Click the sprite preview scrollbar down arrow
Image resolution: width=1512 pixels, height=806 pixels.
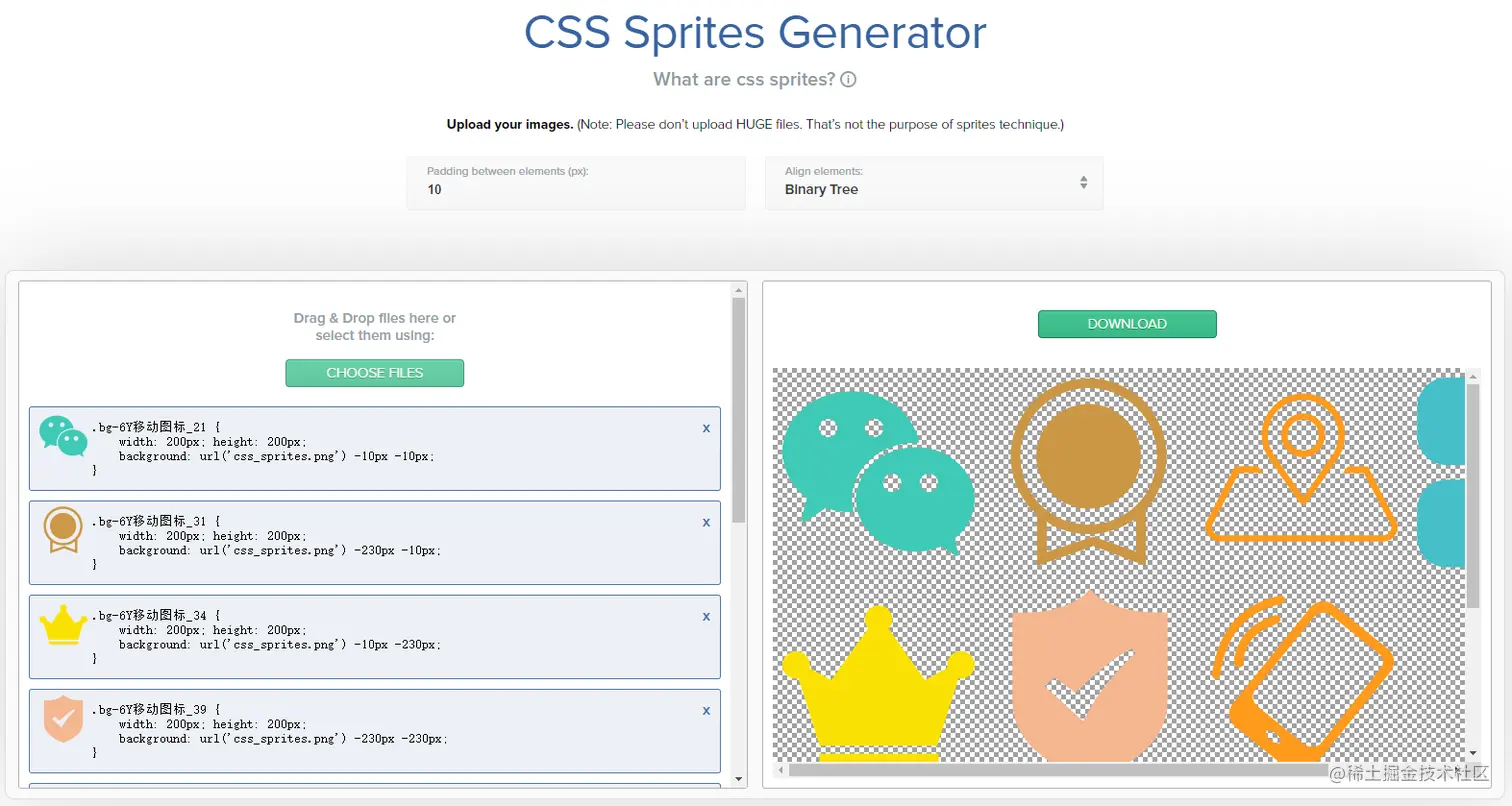coord(1473,753)
